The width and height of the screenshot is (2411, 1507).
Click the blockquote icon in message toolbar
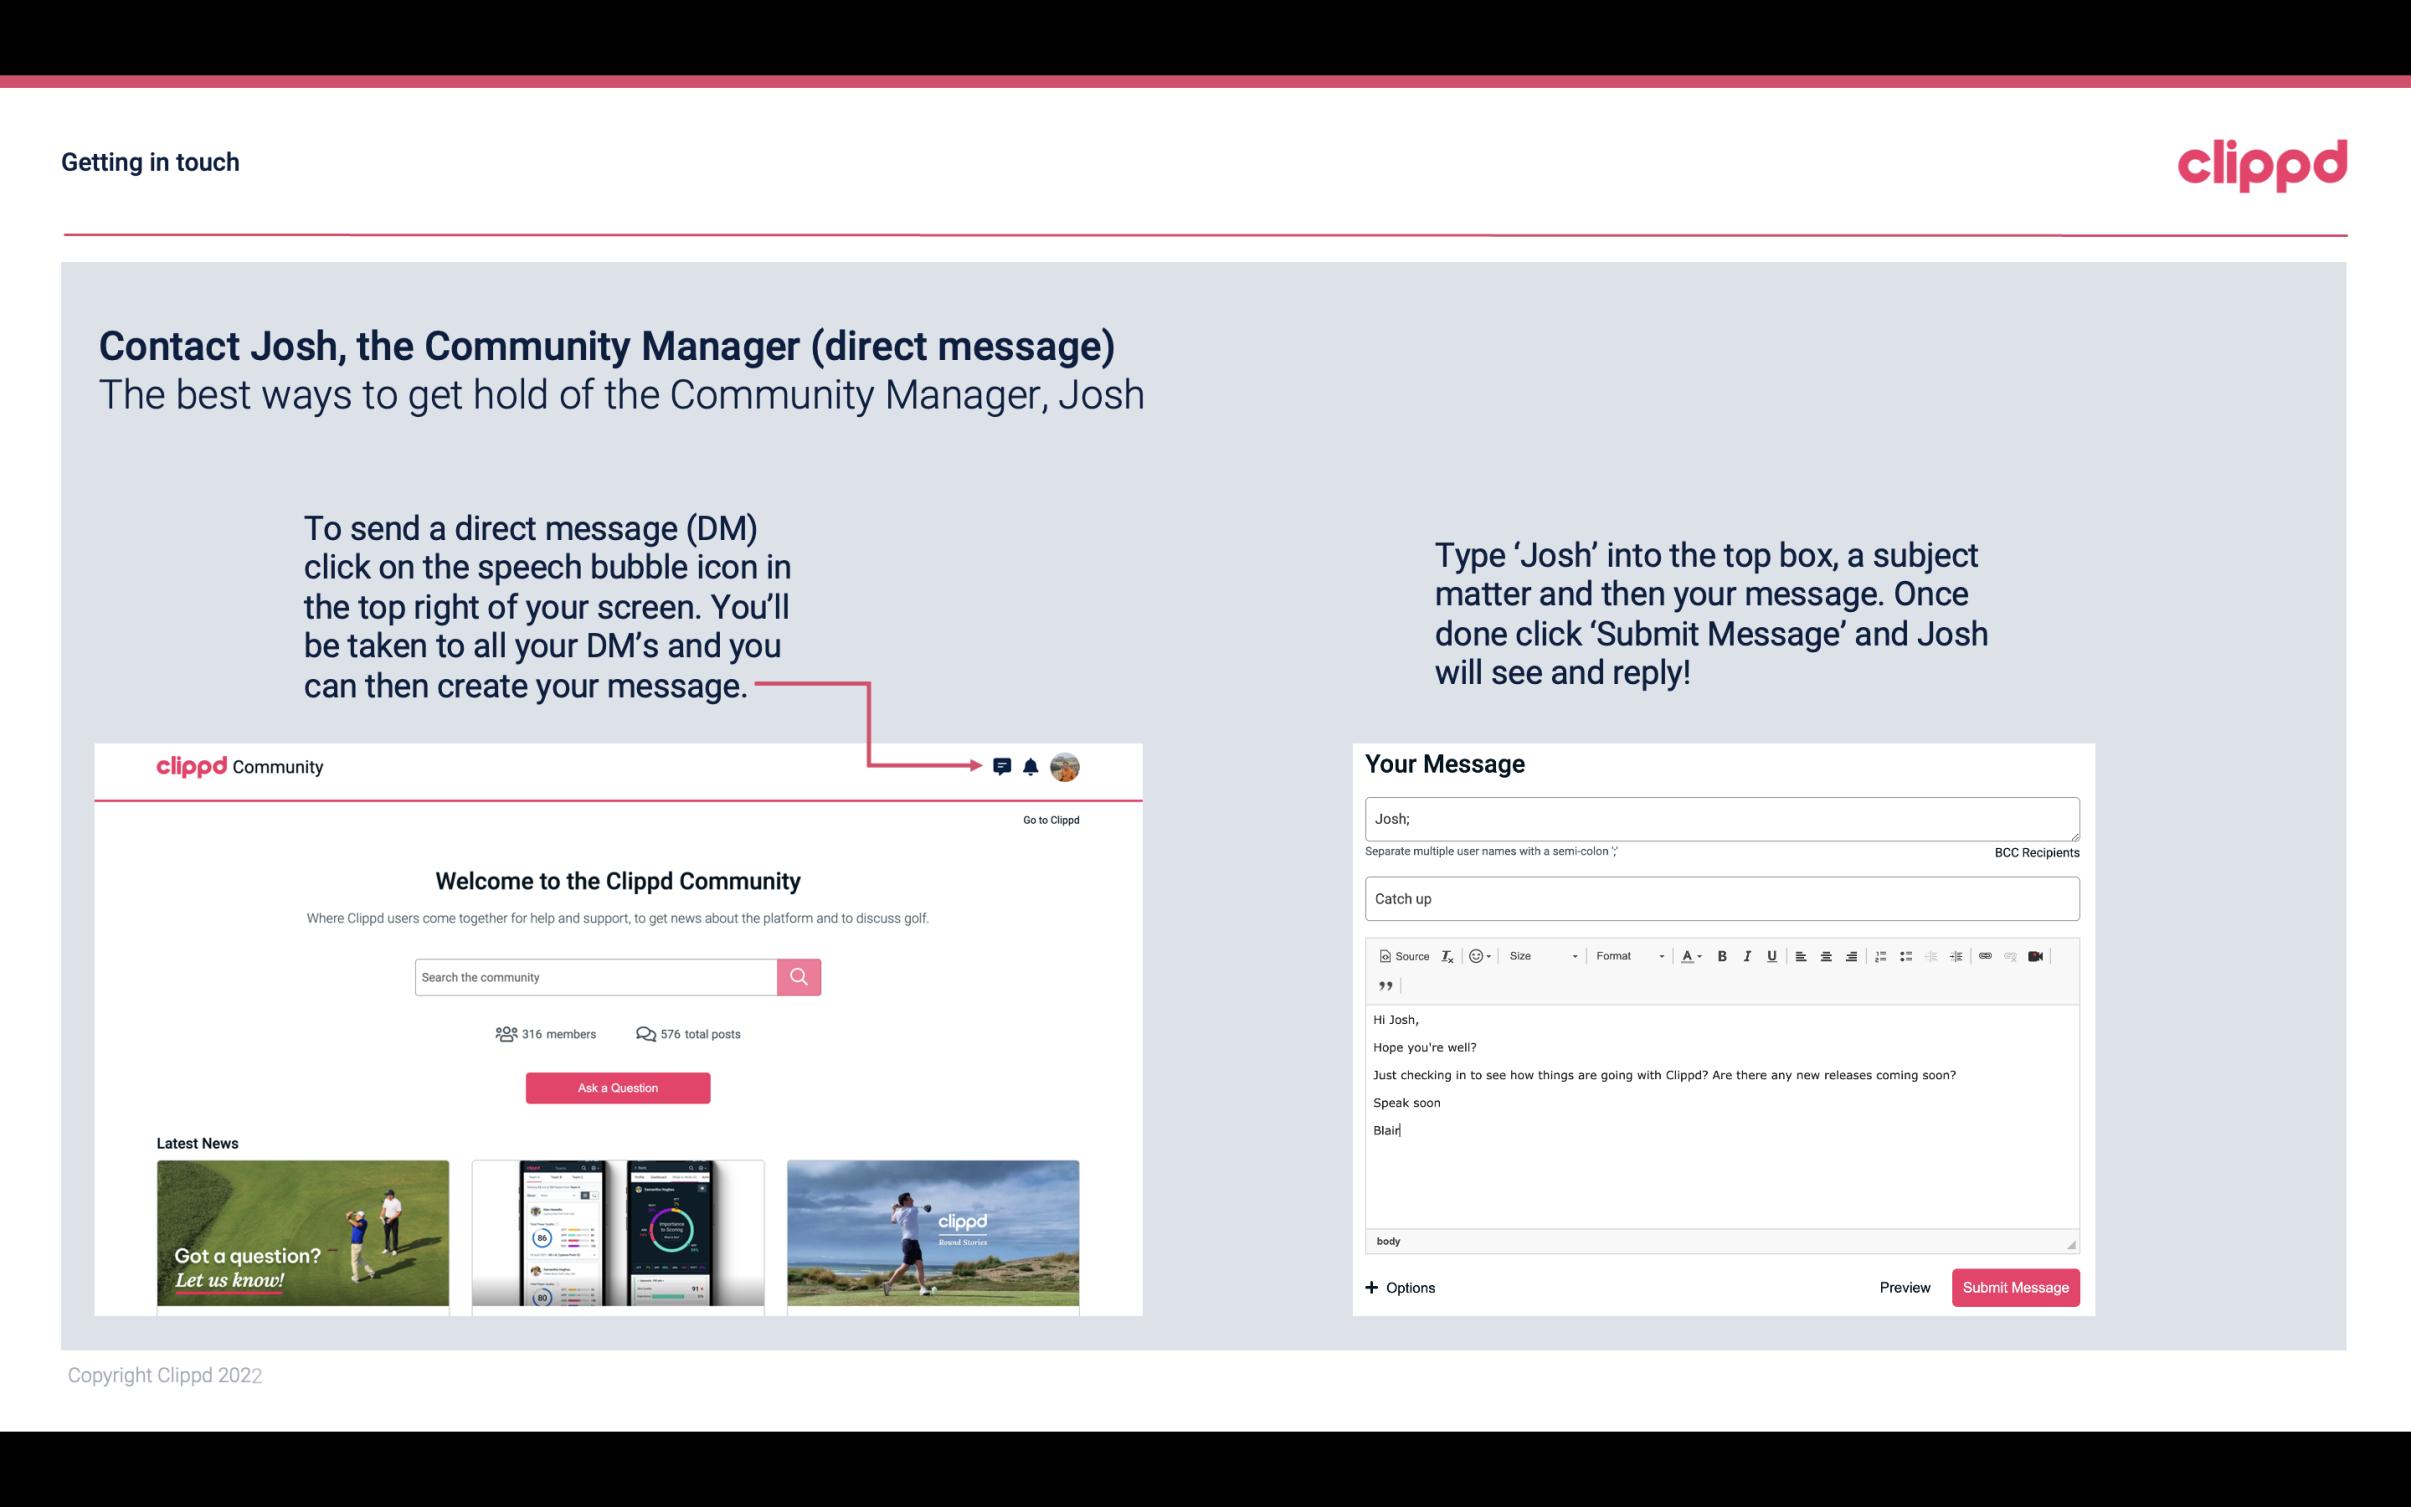[1385, 984]
